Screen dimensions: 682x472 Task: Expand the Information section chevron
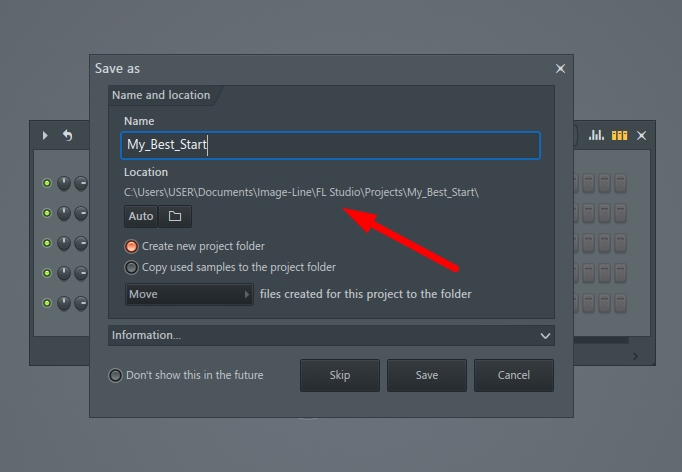(545, 336)
